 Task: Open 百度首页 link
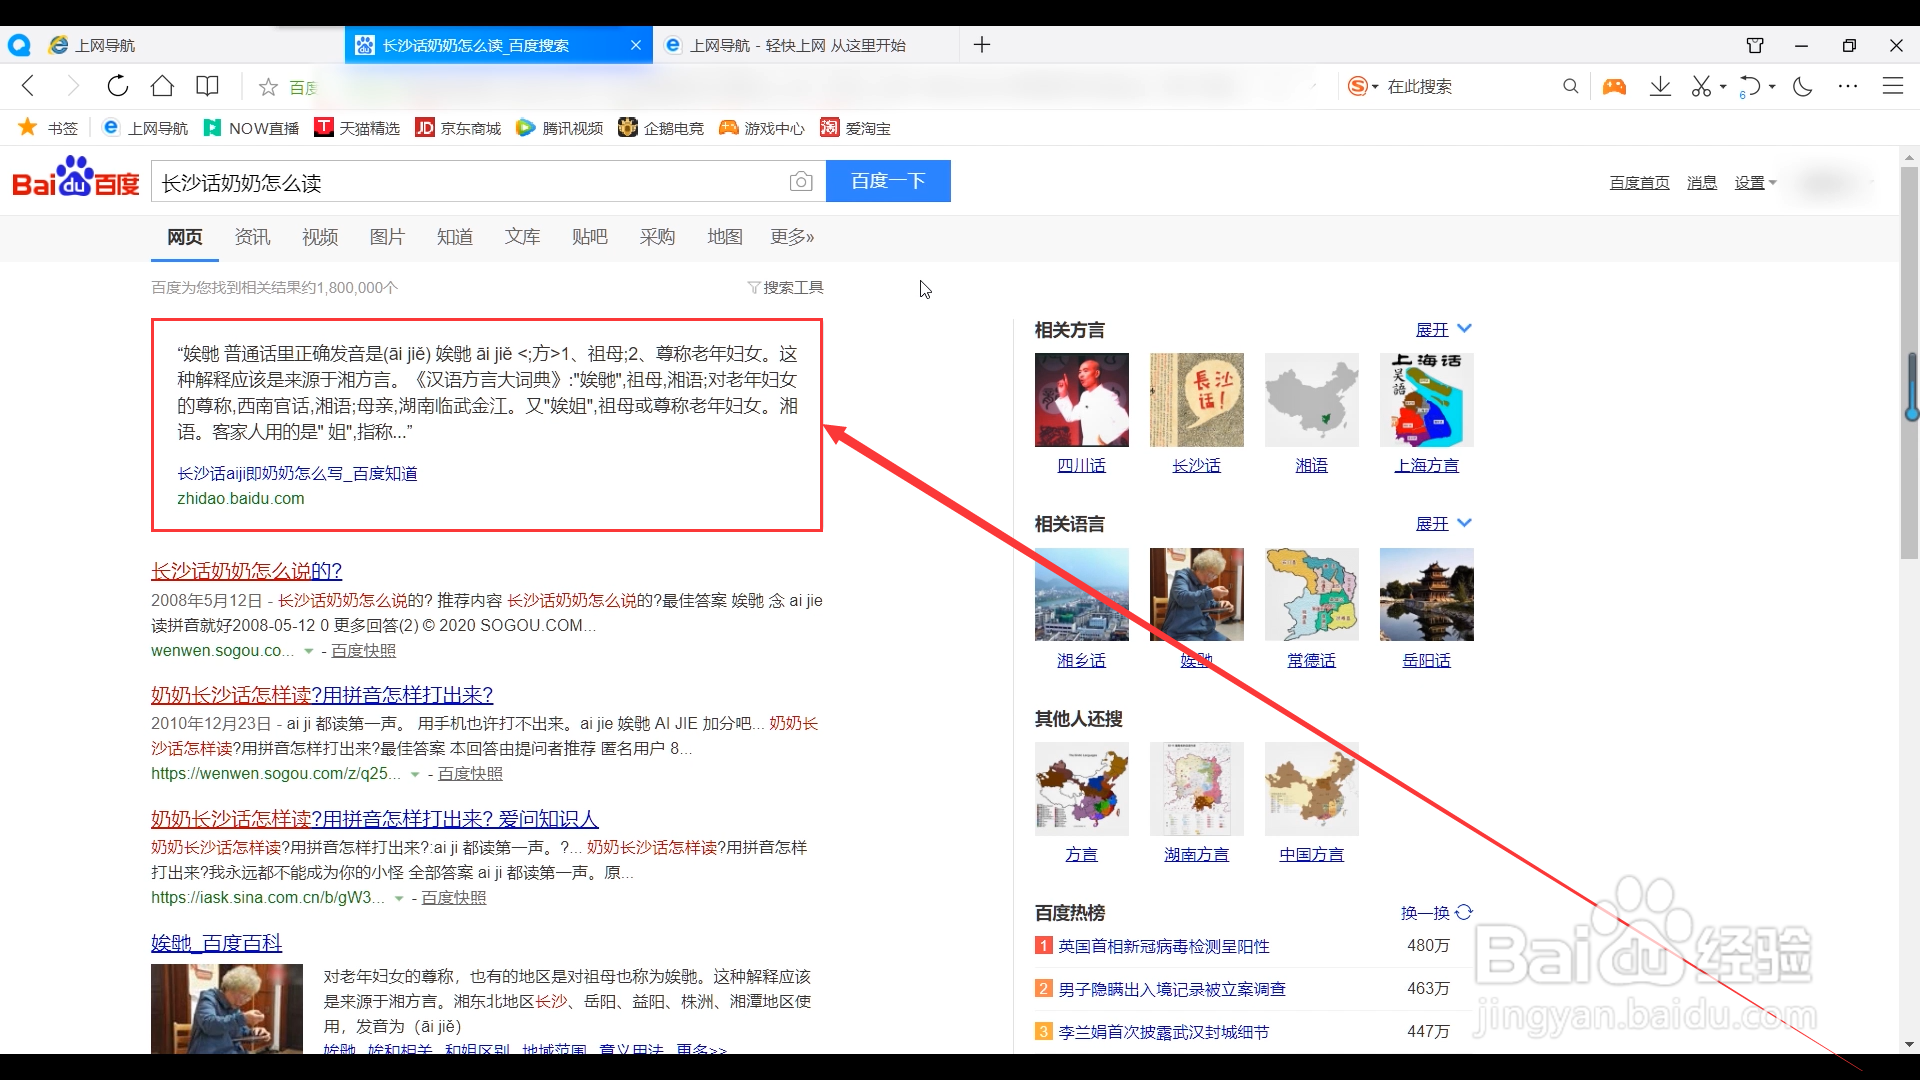point(1639,182)
